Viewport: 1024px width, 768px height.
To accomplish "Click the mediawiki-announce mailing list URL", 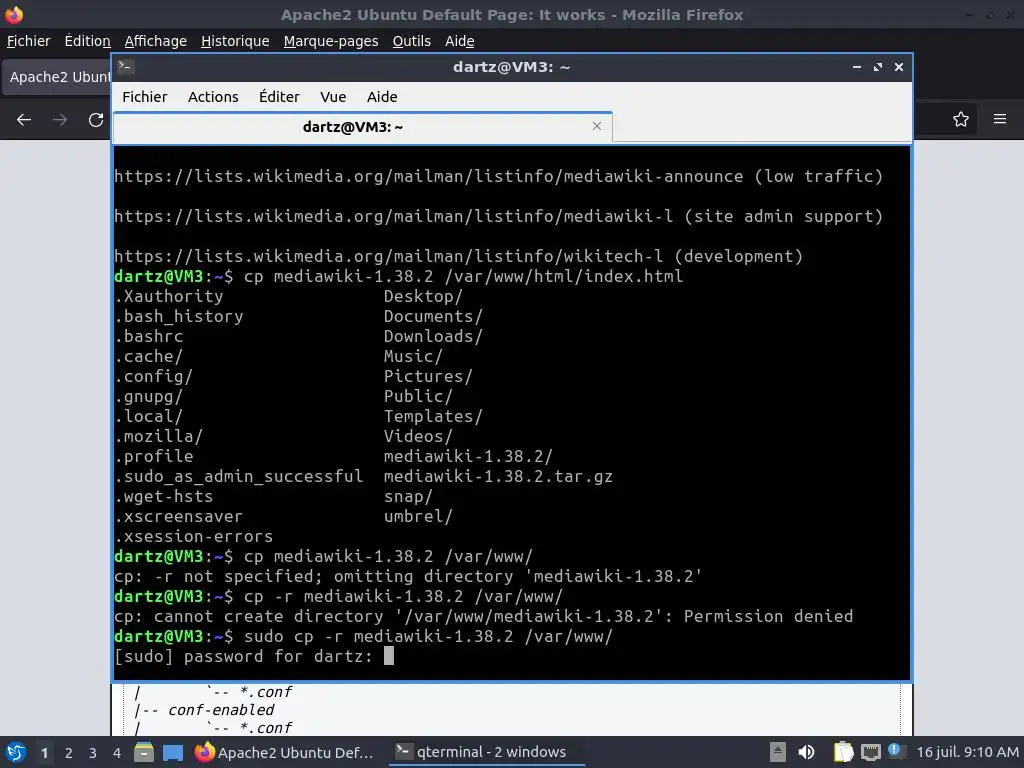I will click(428, 176).
